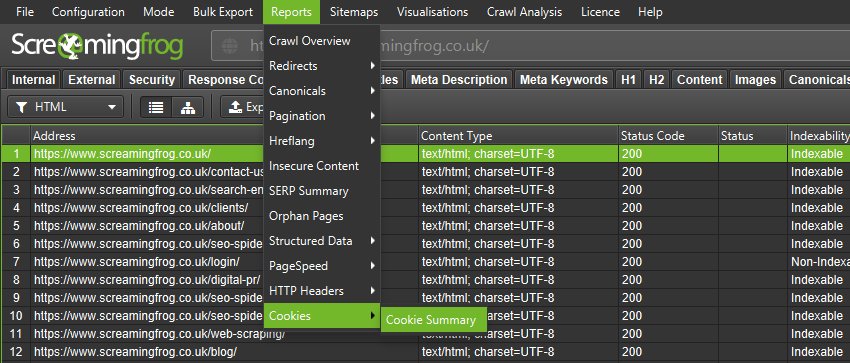850x363 pixels.
Task: Switch to list view icon
Action: (x=156, y=107)
